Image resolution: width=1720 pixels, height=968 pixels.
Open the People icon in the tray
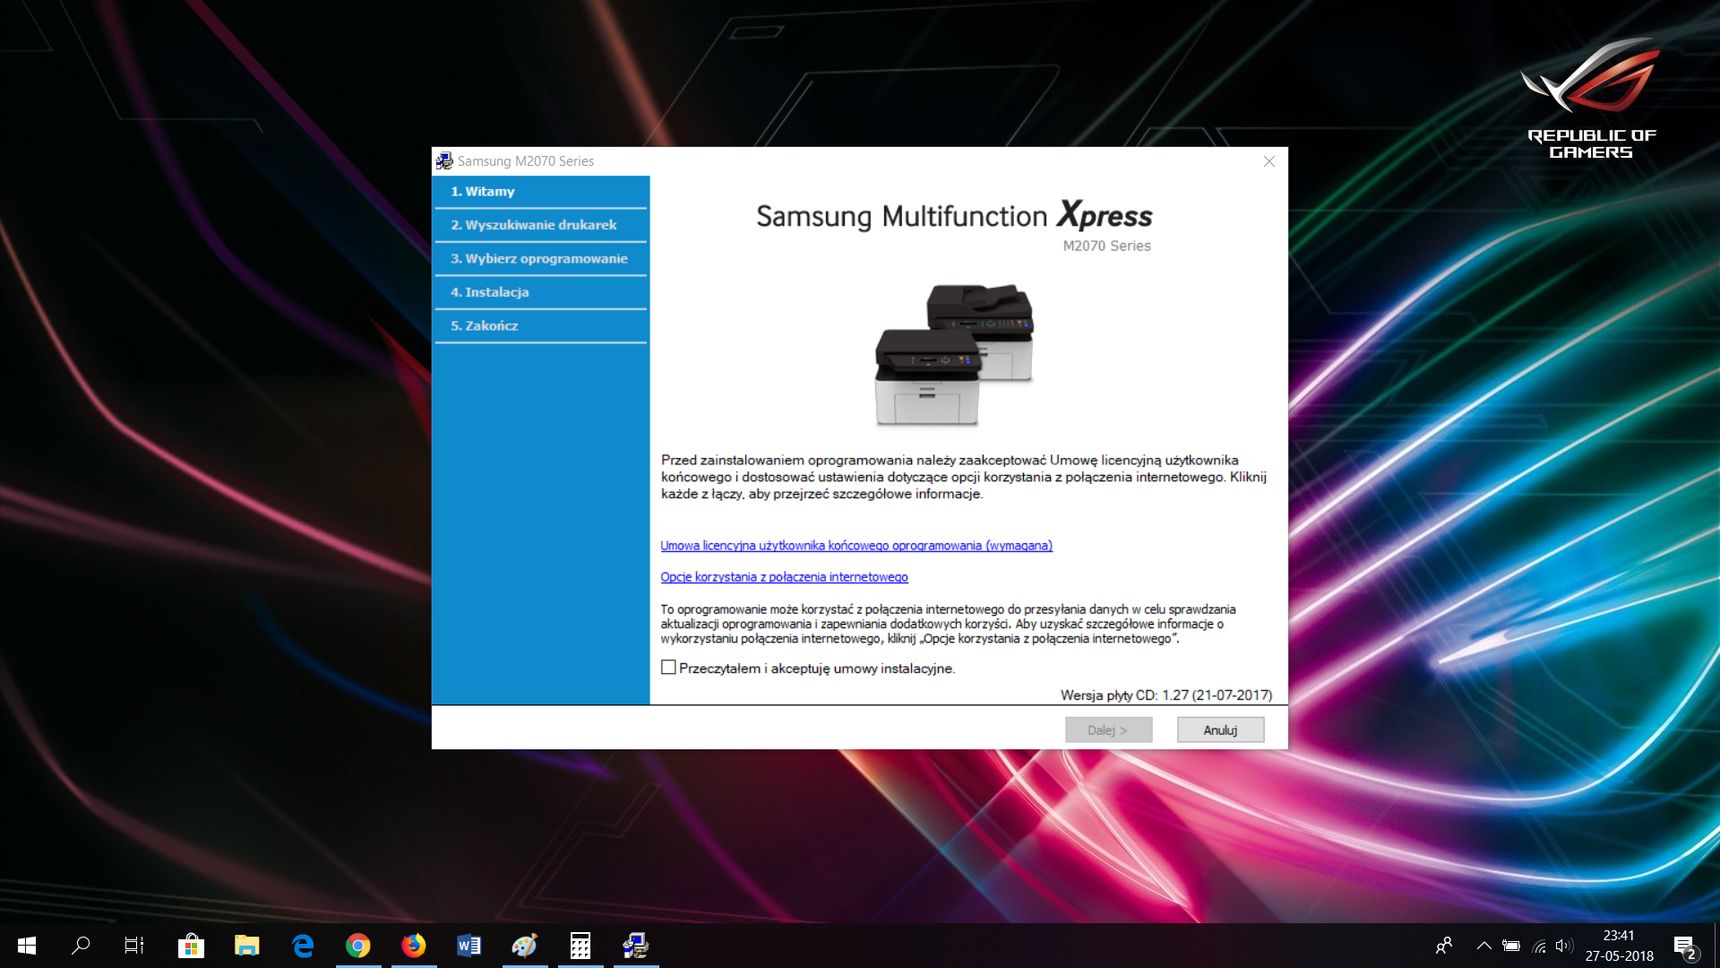pyautogui.click(x=1444, y=945)
